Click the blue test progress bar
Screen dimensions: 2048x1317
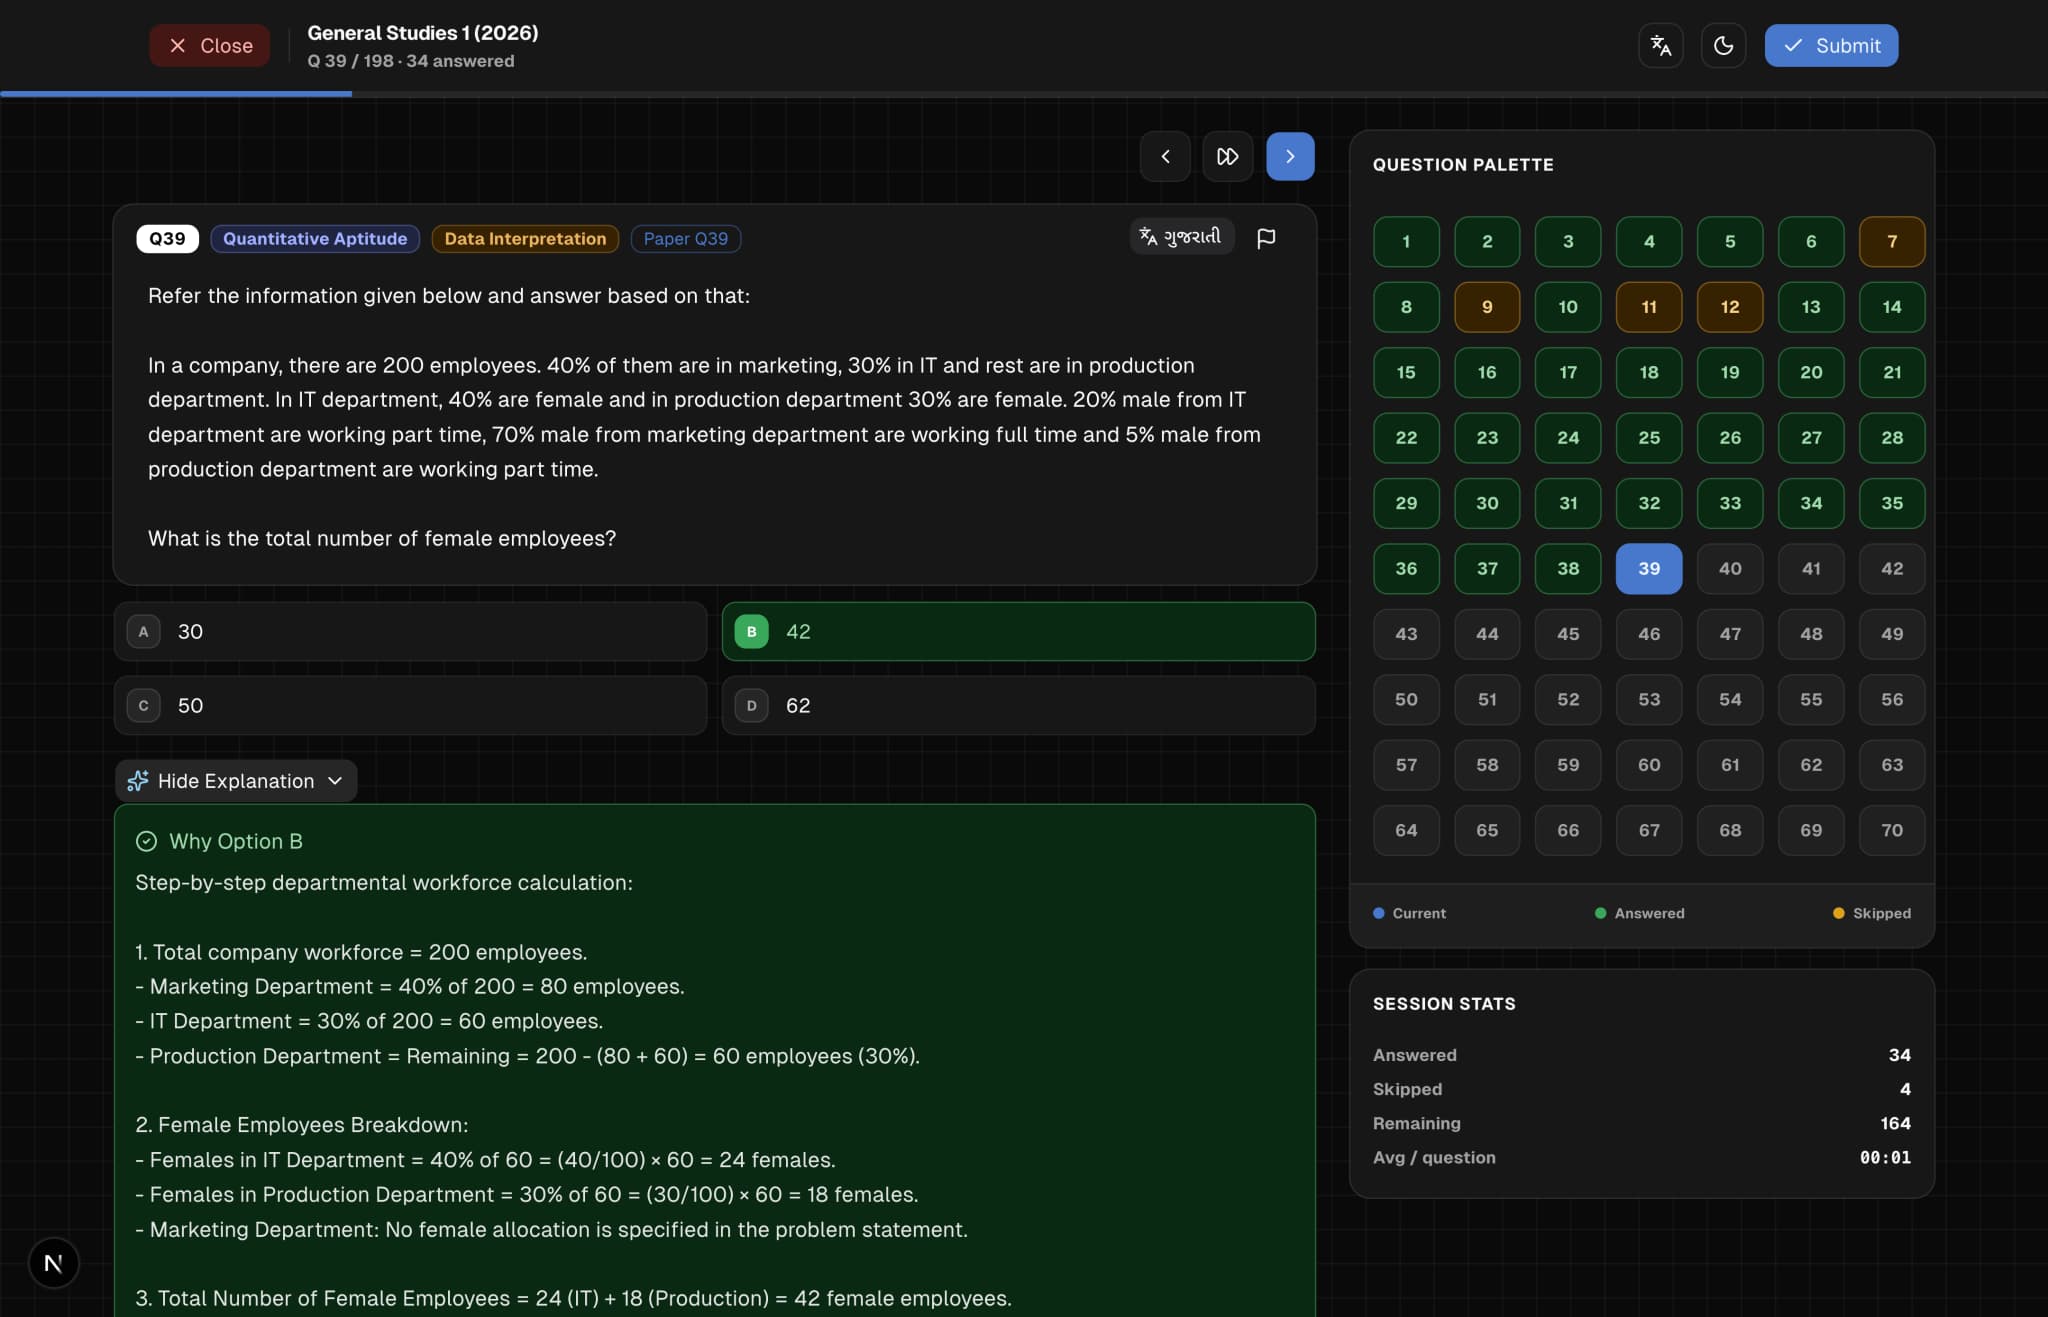[x=176, y=94]
